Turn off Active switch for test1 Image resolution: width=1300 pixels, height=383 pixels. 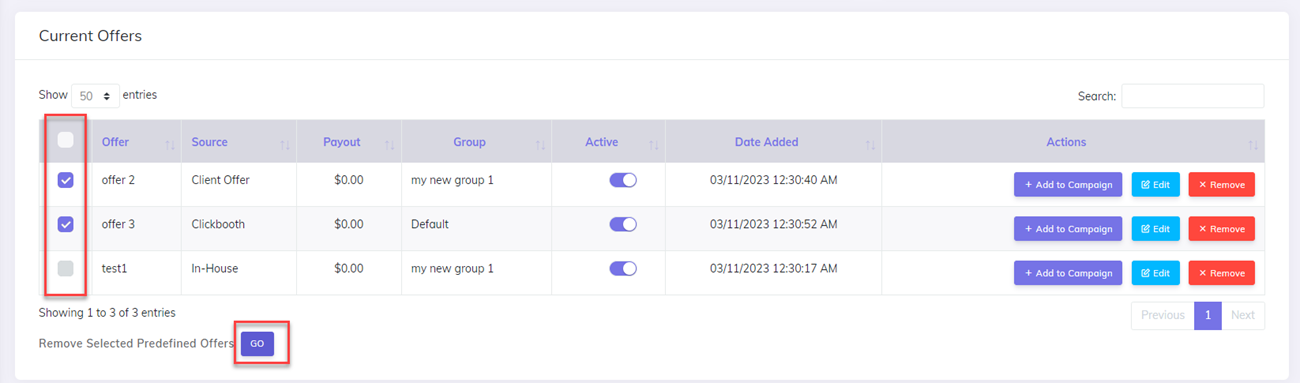623,268
